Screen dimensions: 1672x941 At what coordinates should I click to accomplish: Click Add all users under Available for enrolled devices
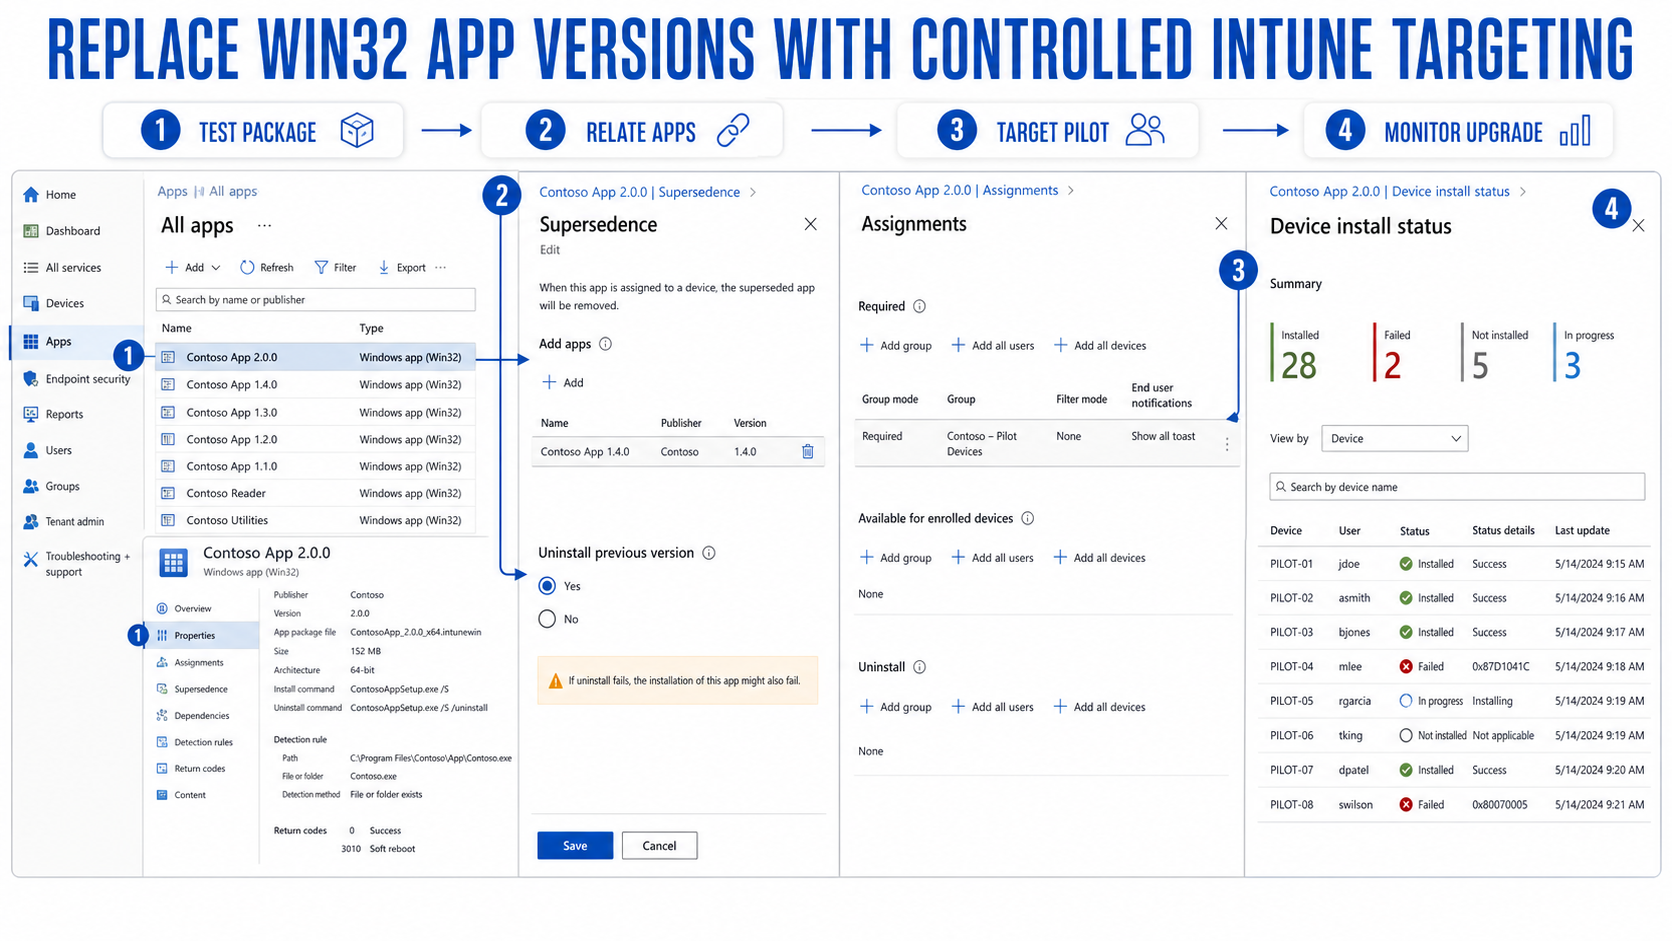[992, 558]
